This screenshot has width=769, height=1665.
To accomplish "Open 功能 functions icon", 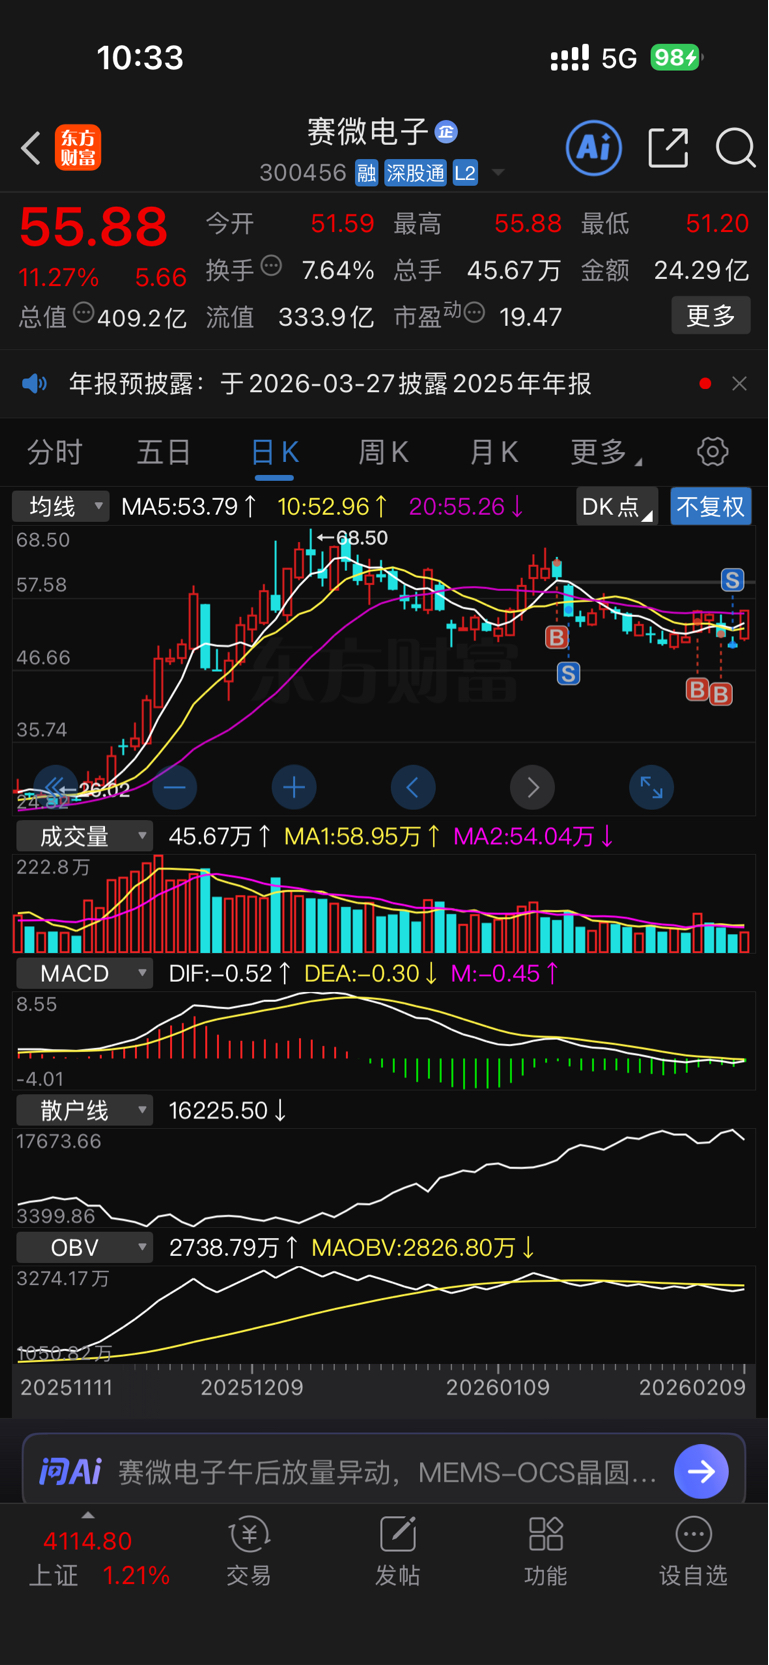I will click(545, 1551).
